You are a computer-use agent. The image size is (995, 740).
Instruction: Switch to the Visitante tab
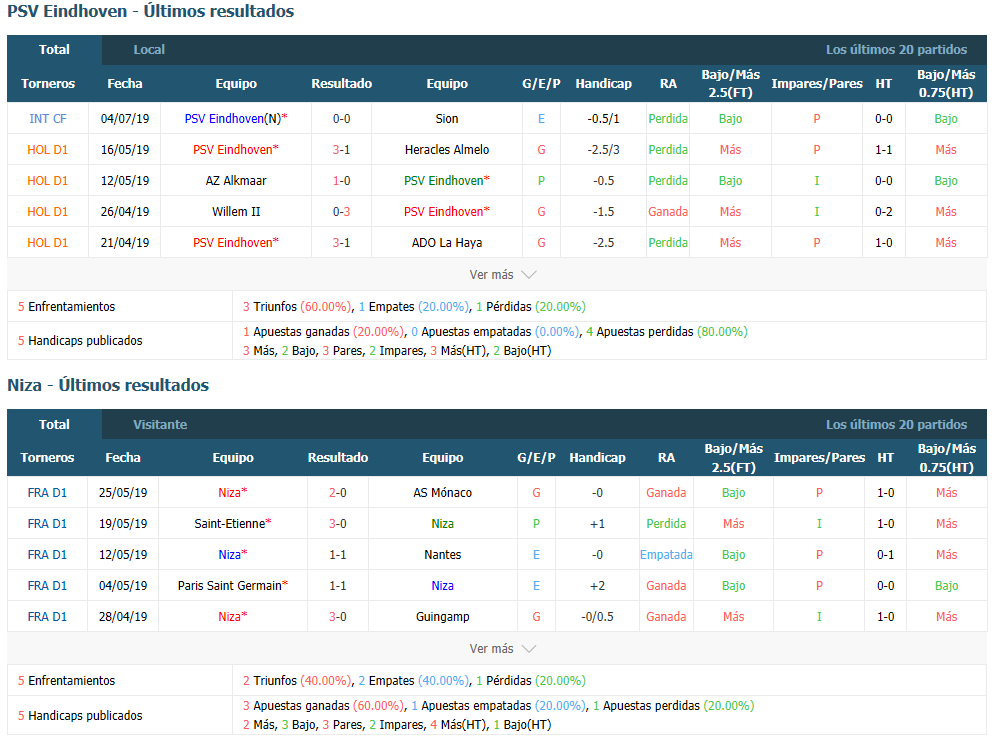click(x=160, y=425)
